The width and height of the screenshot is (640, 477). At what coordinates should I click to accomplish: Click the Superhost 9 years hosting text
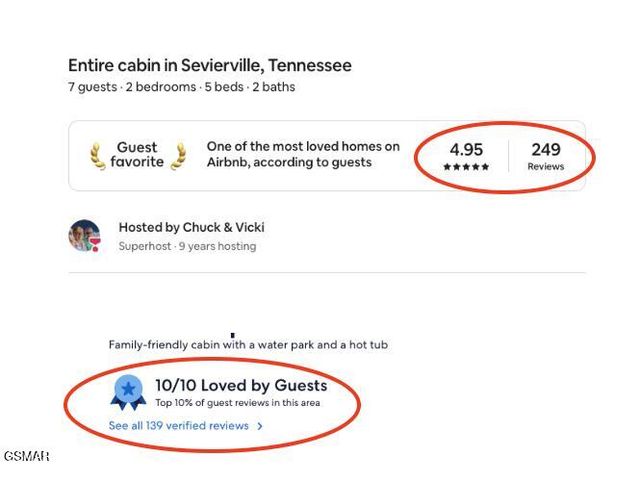pos(187,246)
